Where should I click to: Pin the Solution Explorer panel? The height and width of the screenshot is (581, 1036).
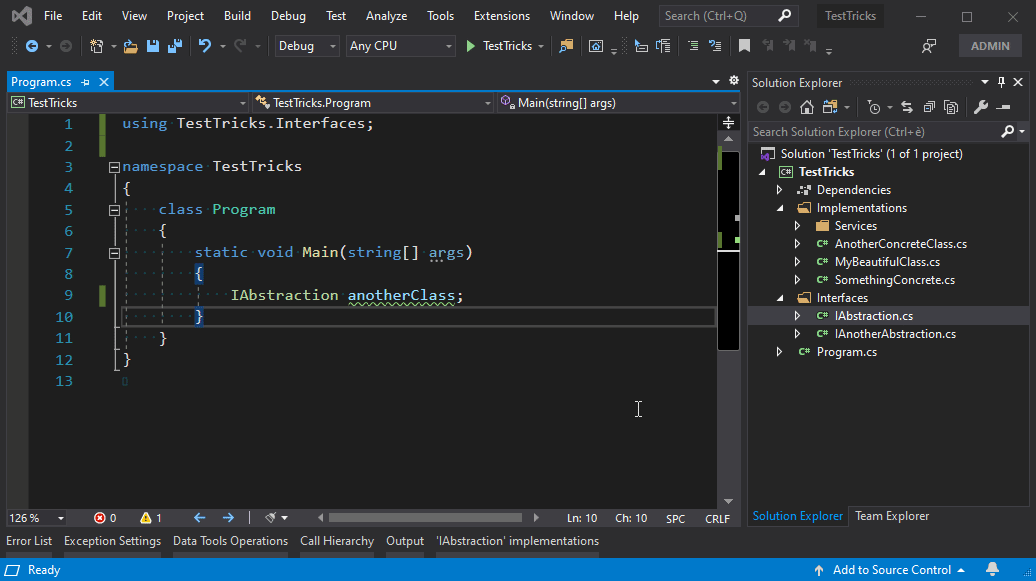pos(1001,82)
